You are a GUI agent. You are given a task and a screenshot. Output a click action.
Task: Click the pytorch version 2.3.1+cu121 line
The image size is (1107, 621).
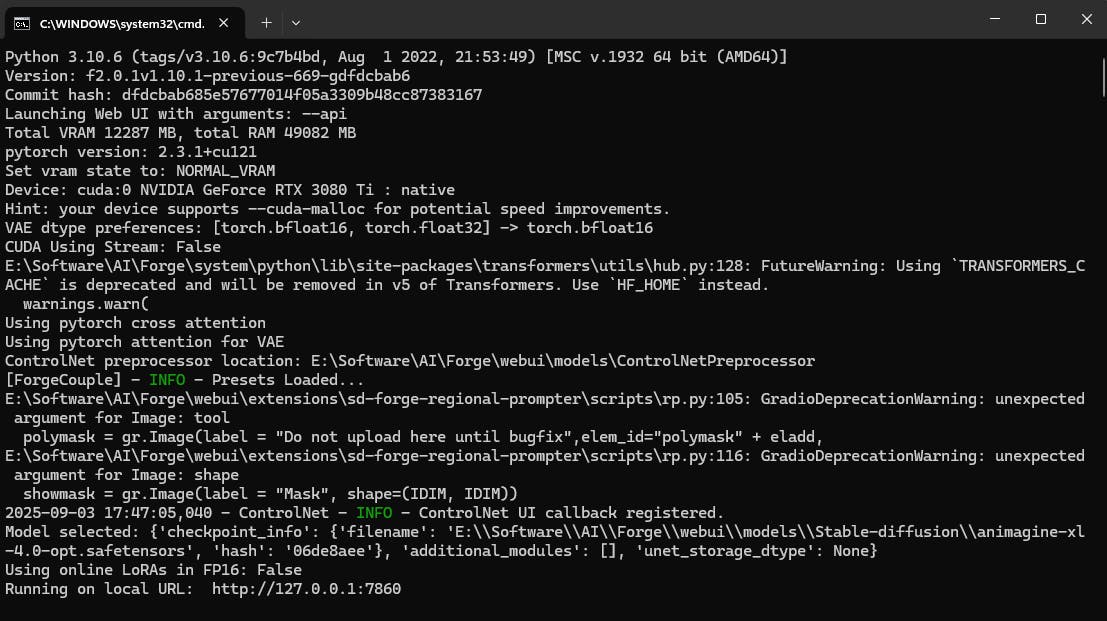(x=131, y=152)
